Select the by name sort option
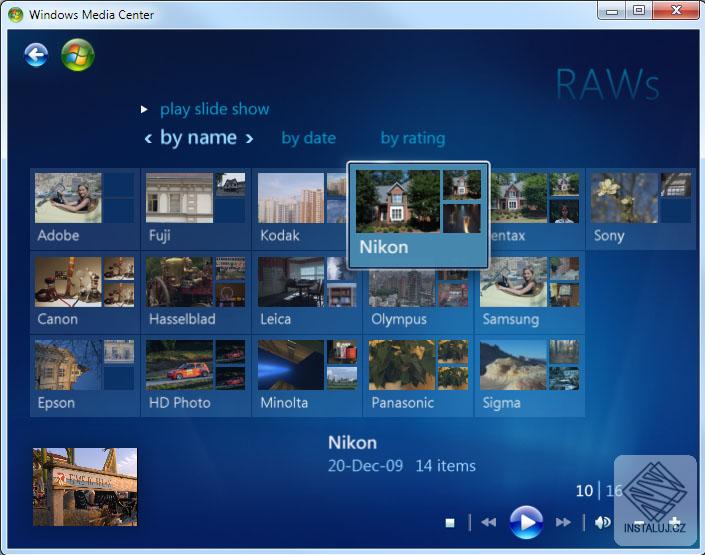Image resolution: width=705 pixels, height=555 pixels. click(198, 138)
